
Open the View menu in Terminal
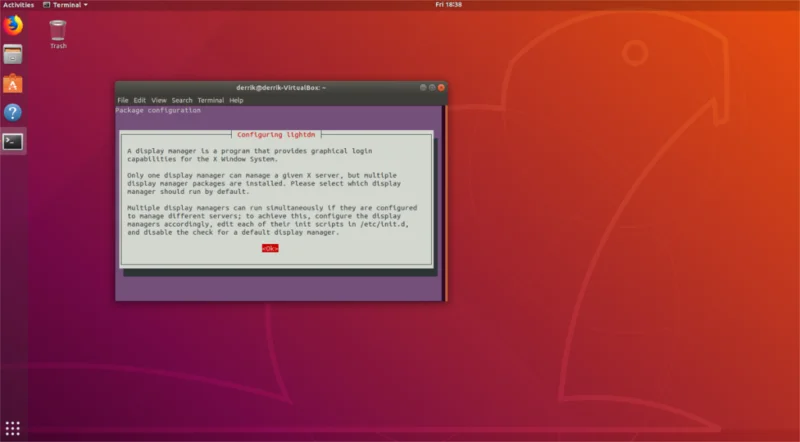[x=159, y=100]
